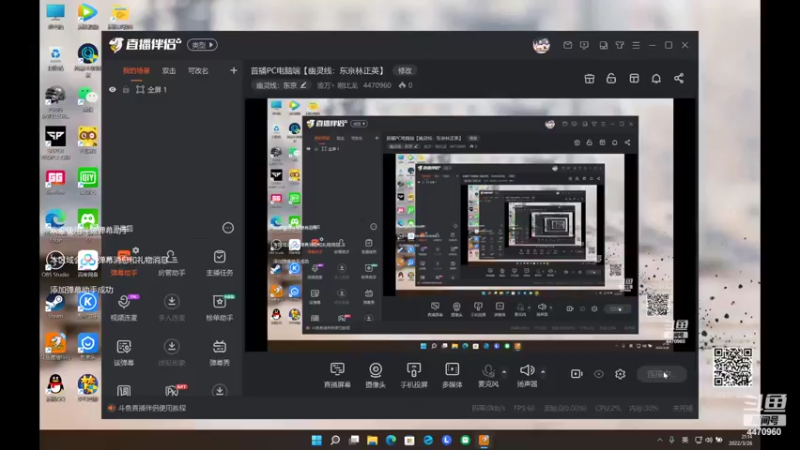Click the FPS:60 status entry
The width and height of the screenshot is (800, 450).
524,408
